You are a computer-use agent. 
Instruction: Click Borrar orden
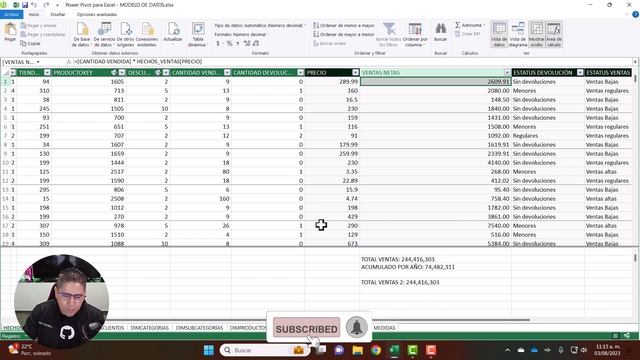(330, 43)
